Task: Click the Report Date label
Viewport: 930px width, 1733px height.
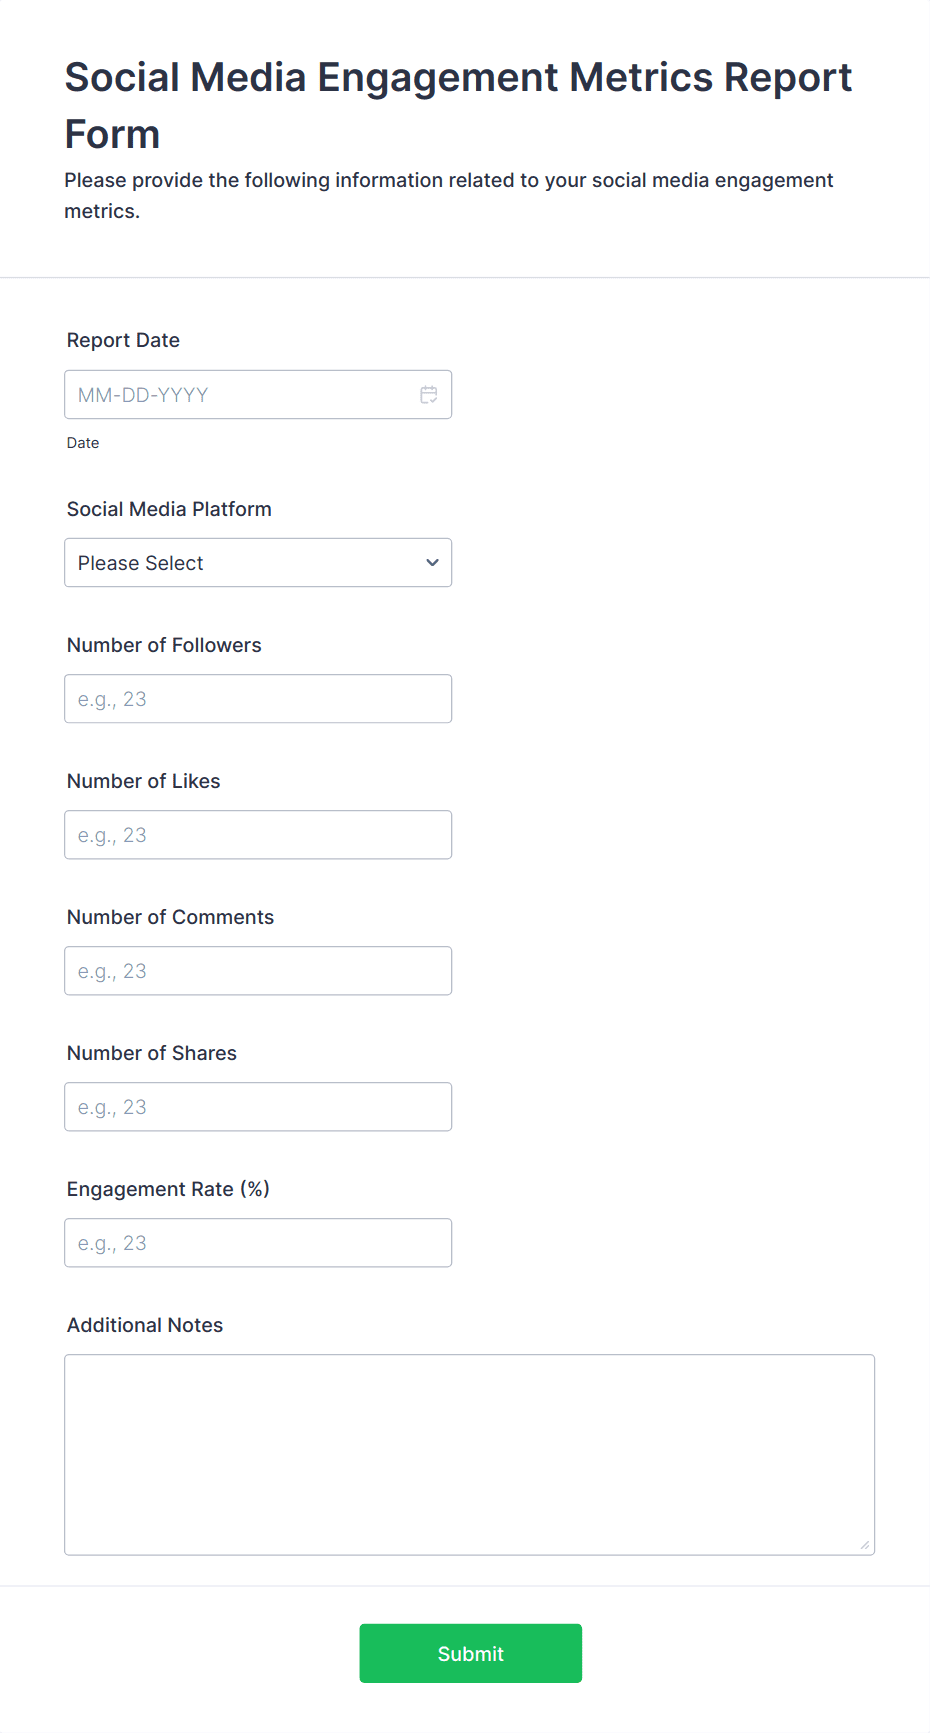Action: pyautogui.click(x=123, y=340)
